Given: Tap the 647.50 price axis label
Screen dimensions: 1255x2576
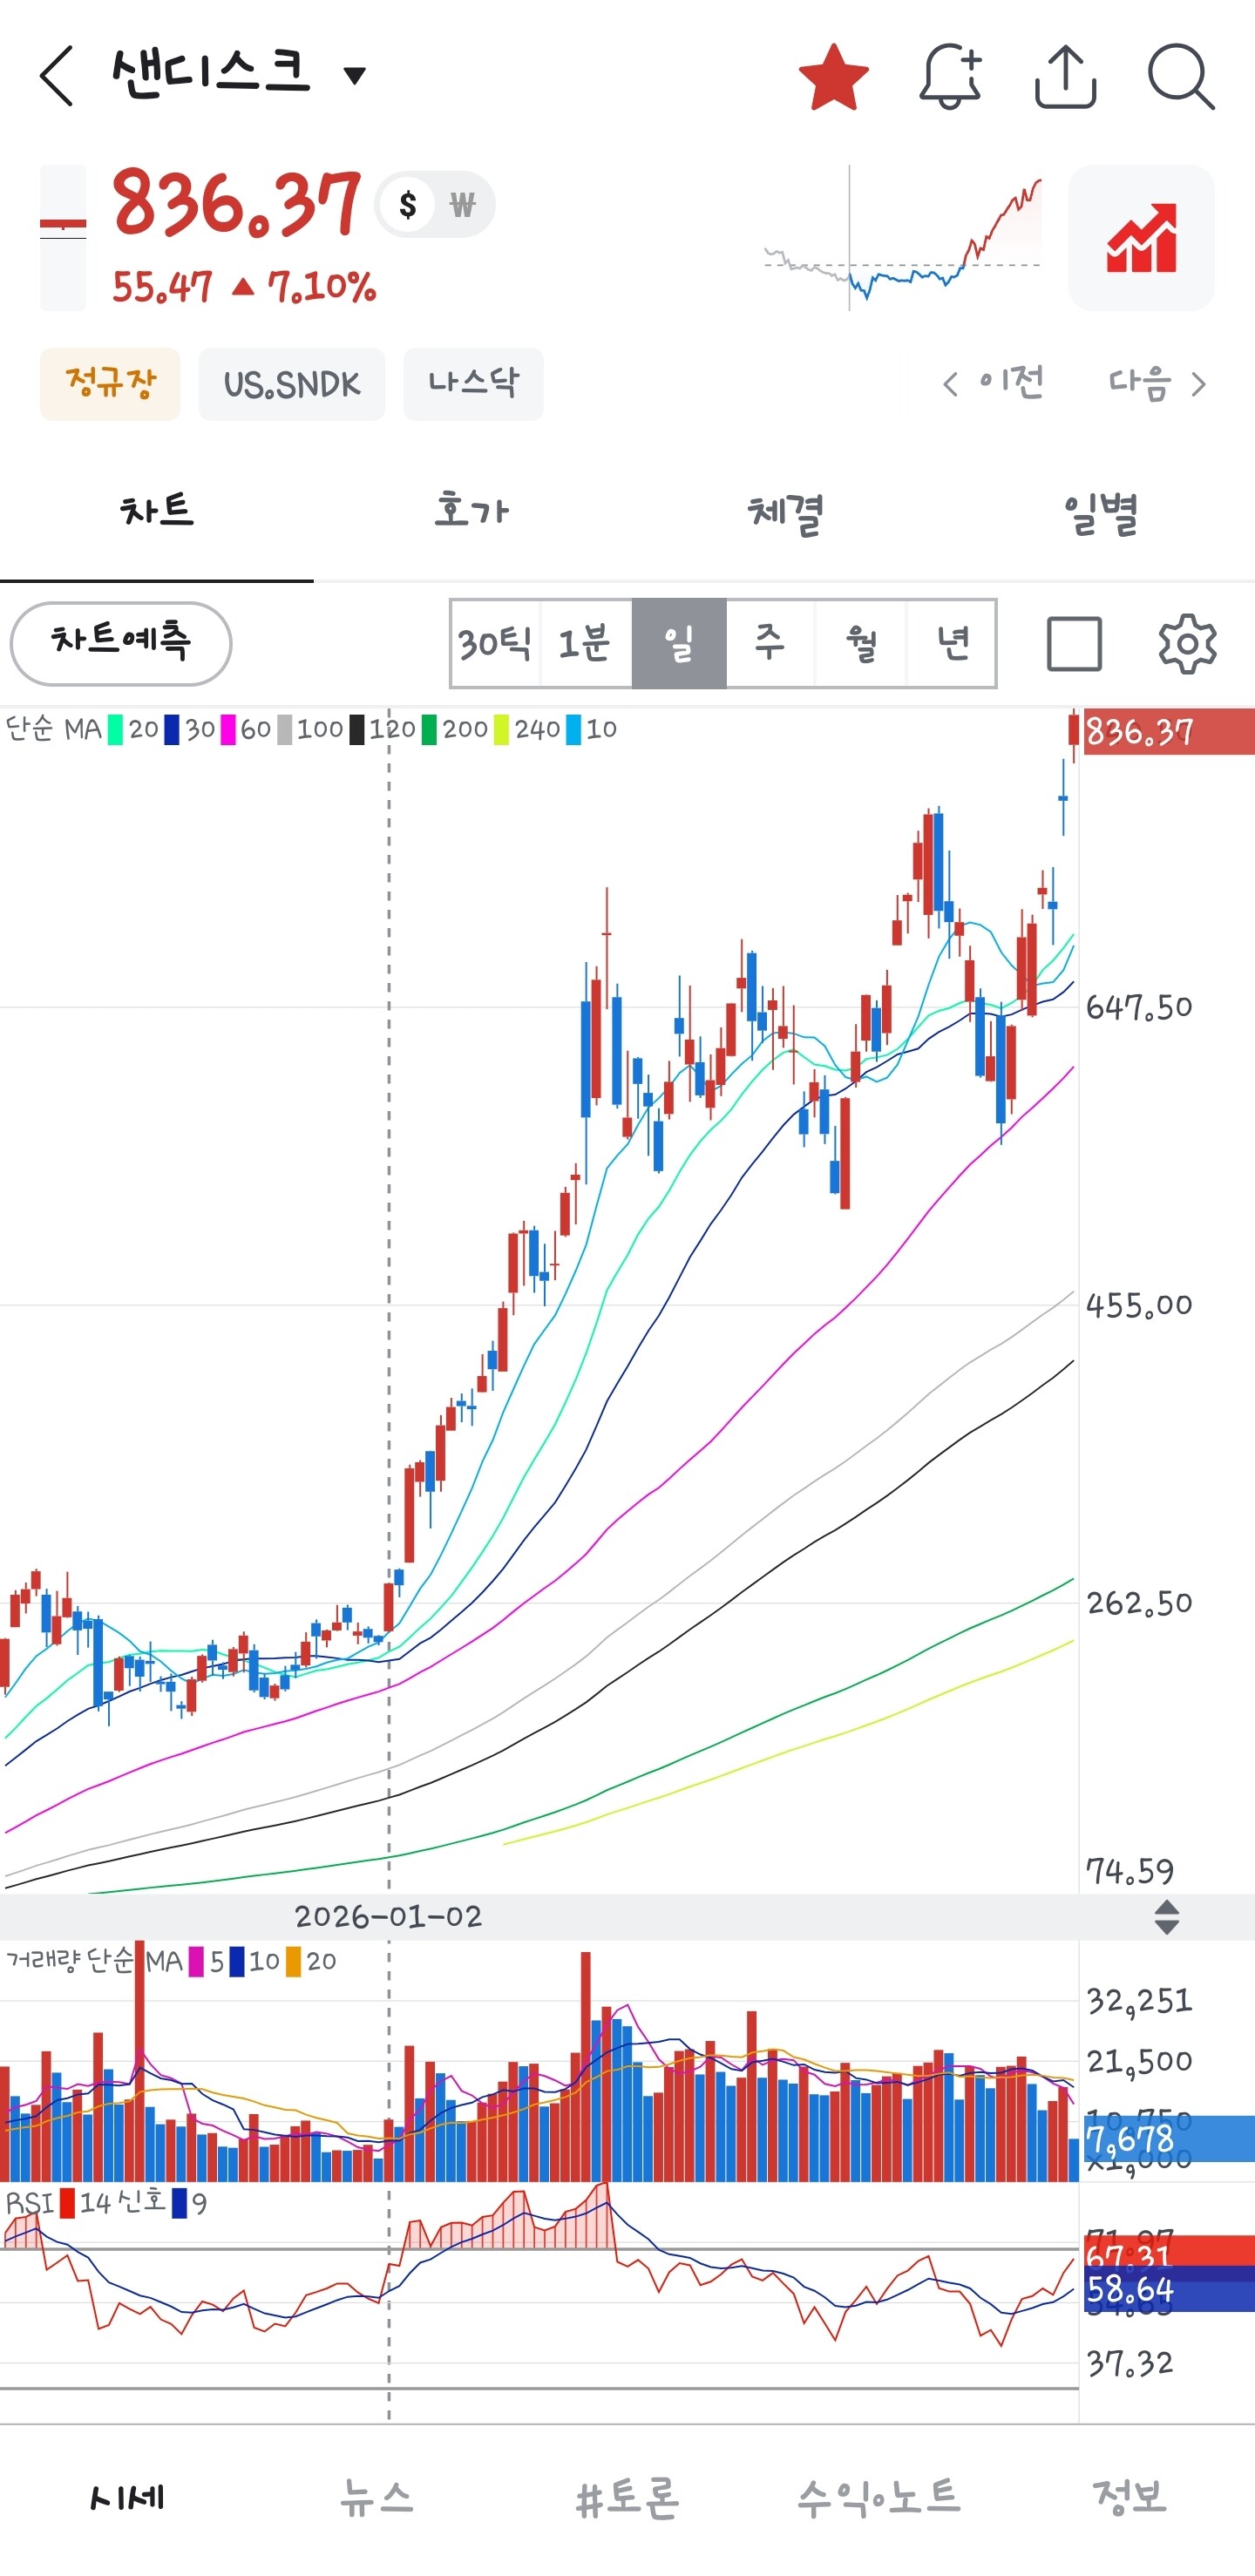Looking at the screenshot, I should pos(1139,1007).
